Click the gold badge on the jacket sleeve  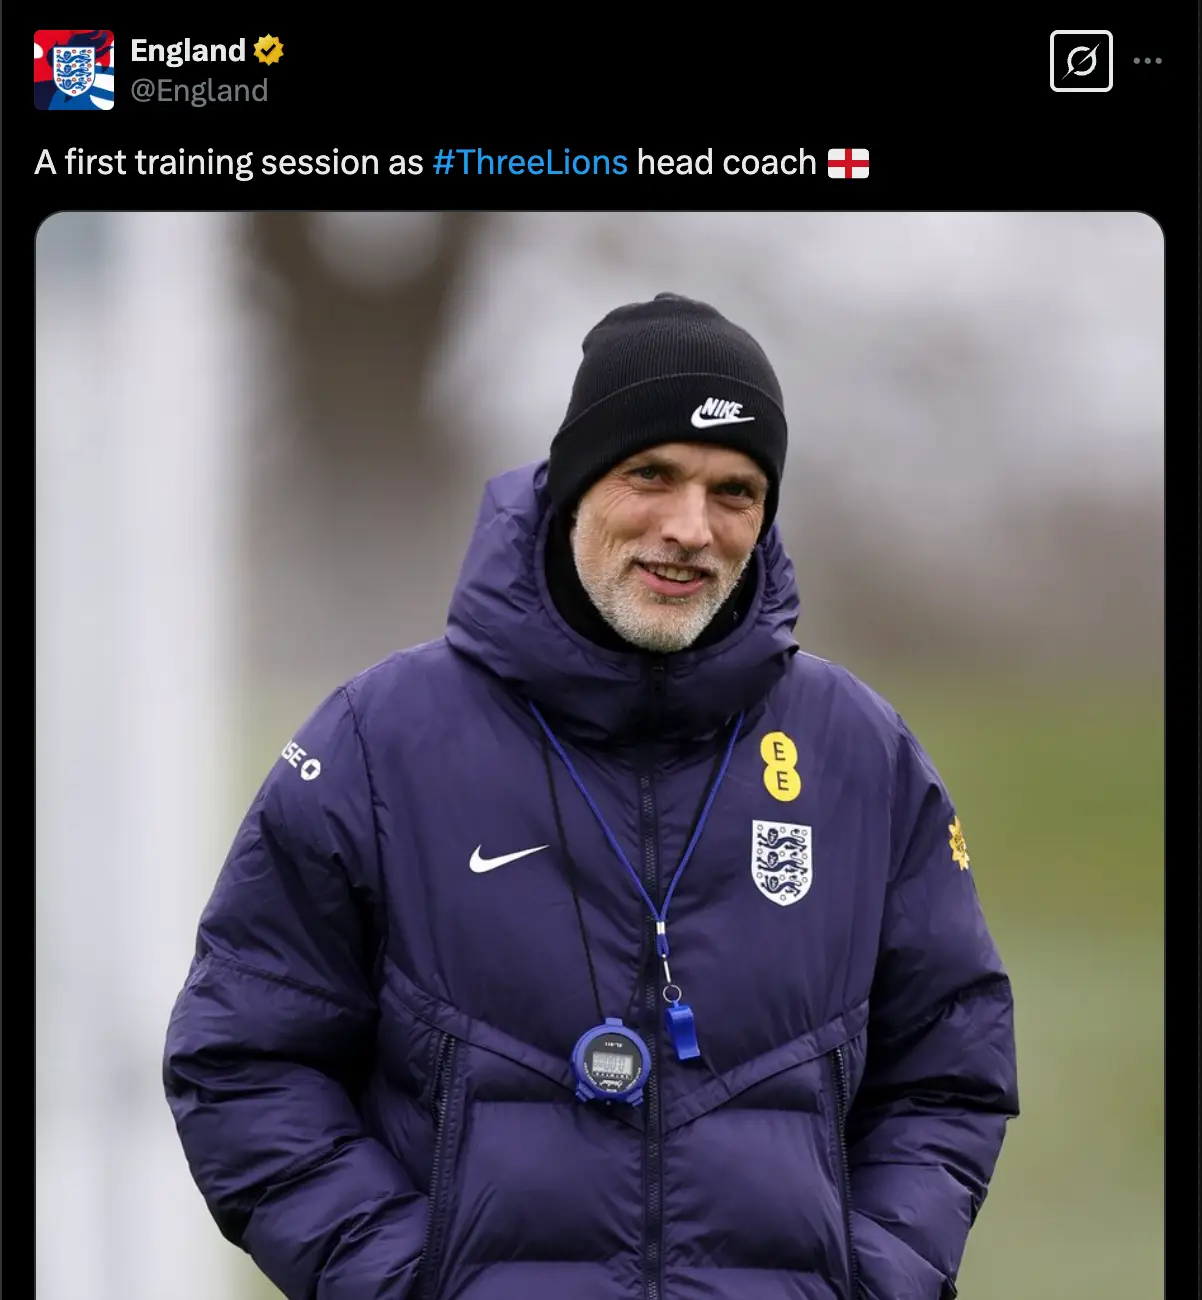pos(957,840)
